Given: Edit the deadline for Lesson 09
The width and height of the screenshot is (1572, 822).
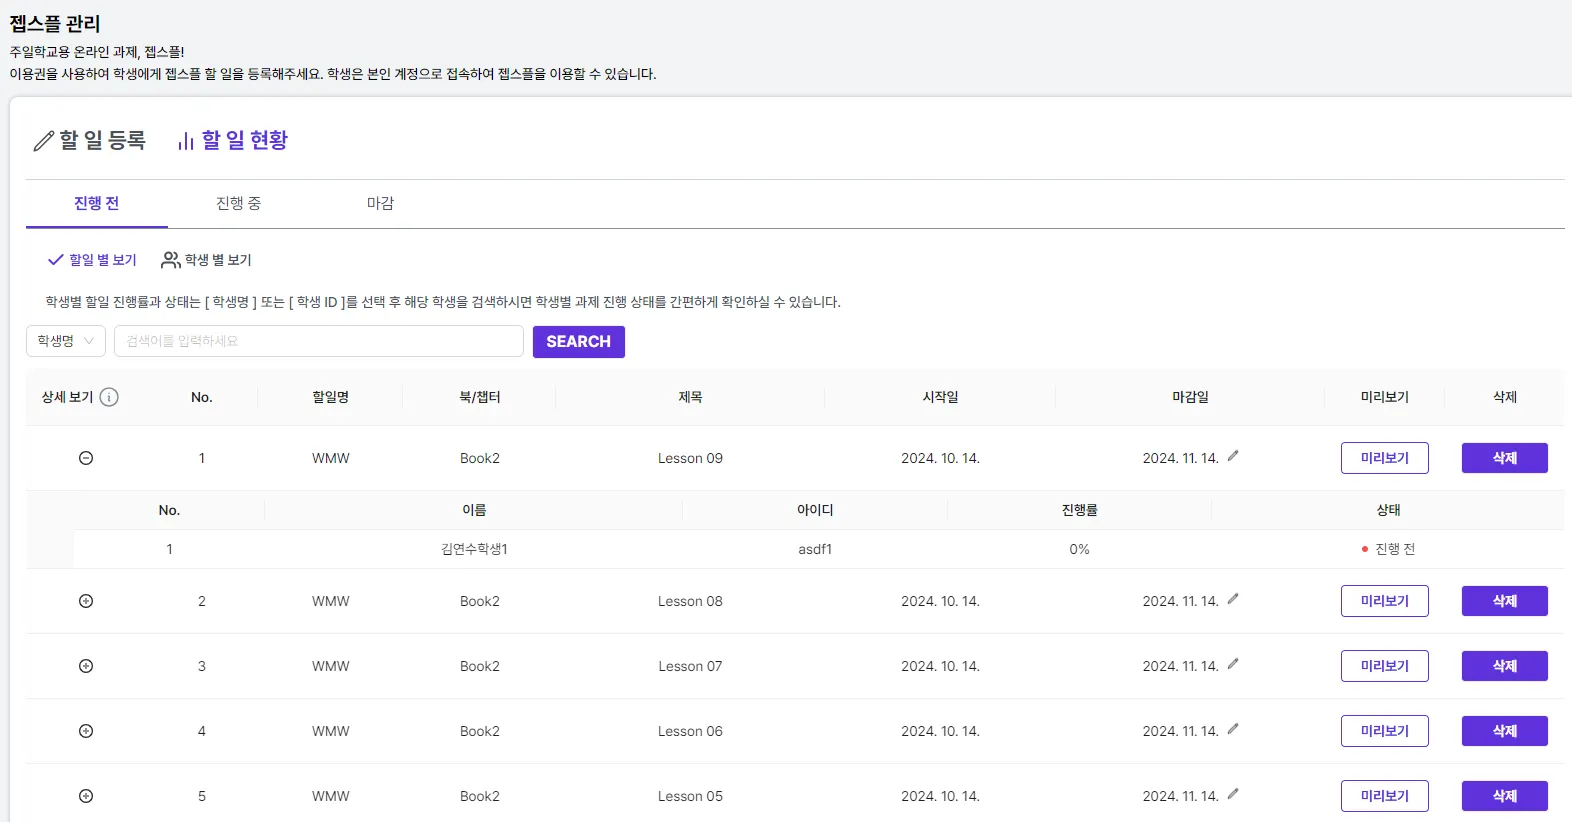Looking at the screenshot, I should [x=1233, y=456].
